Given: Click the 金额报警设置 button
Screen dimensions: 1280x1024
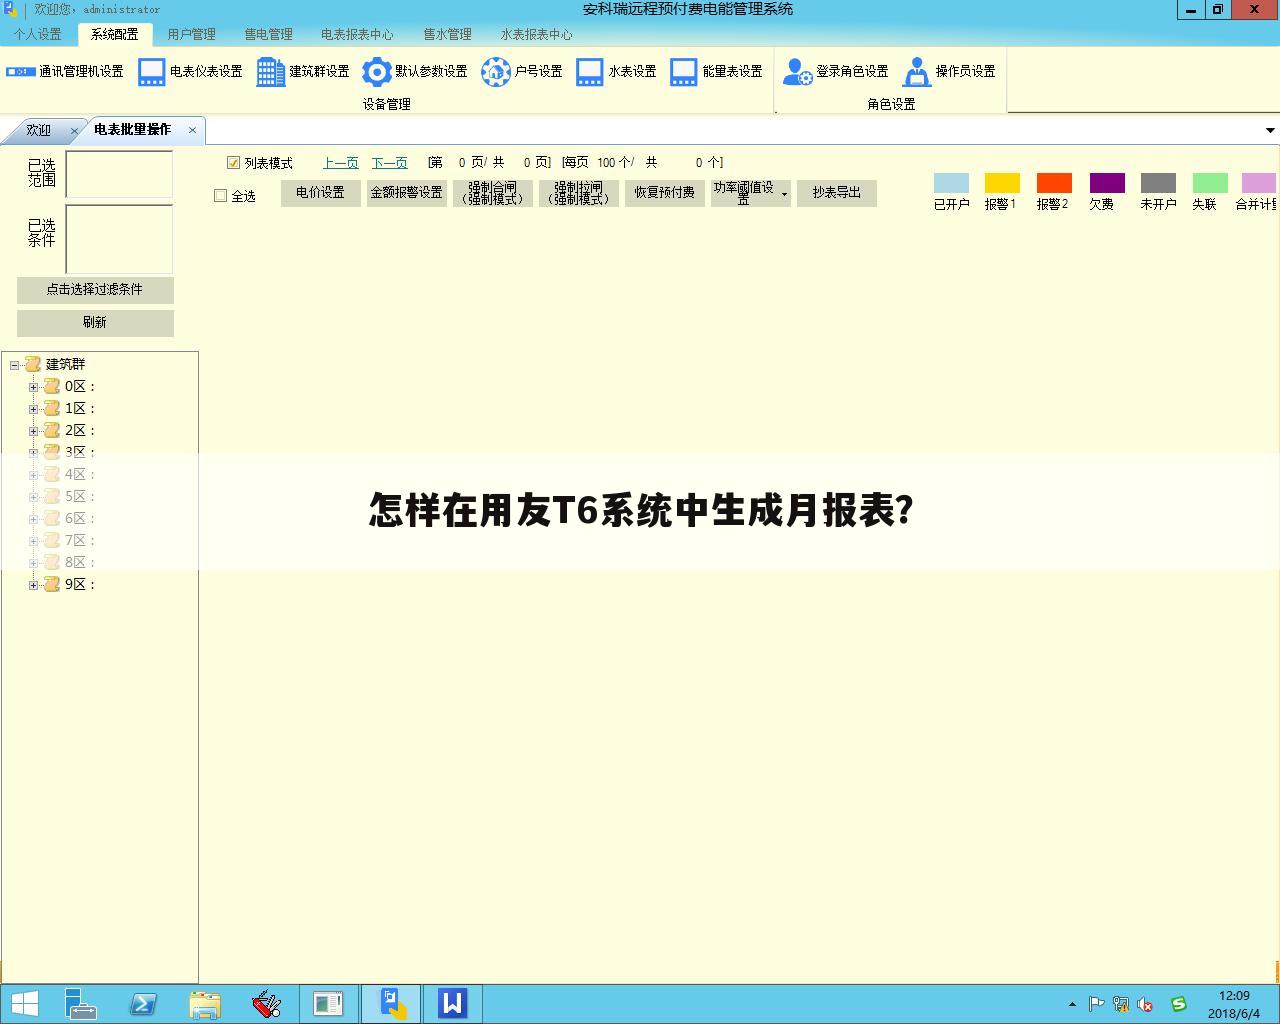Looking at the screenshot, I should pos(406,193).
